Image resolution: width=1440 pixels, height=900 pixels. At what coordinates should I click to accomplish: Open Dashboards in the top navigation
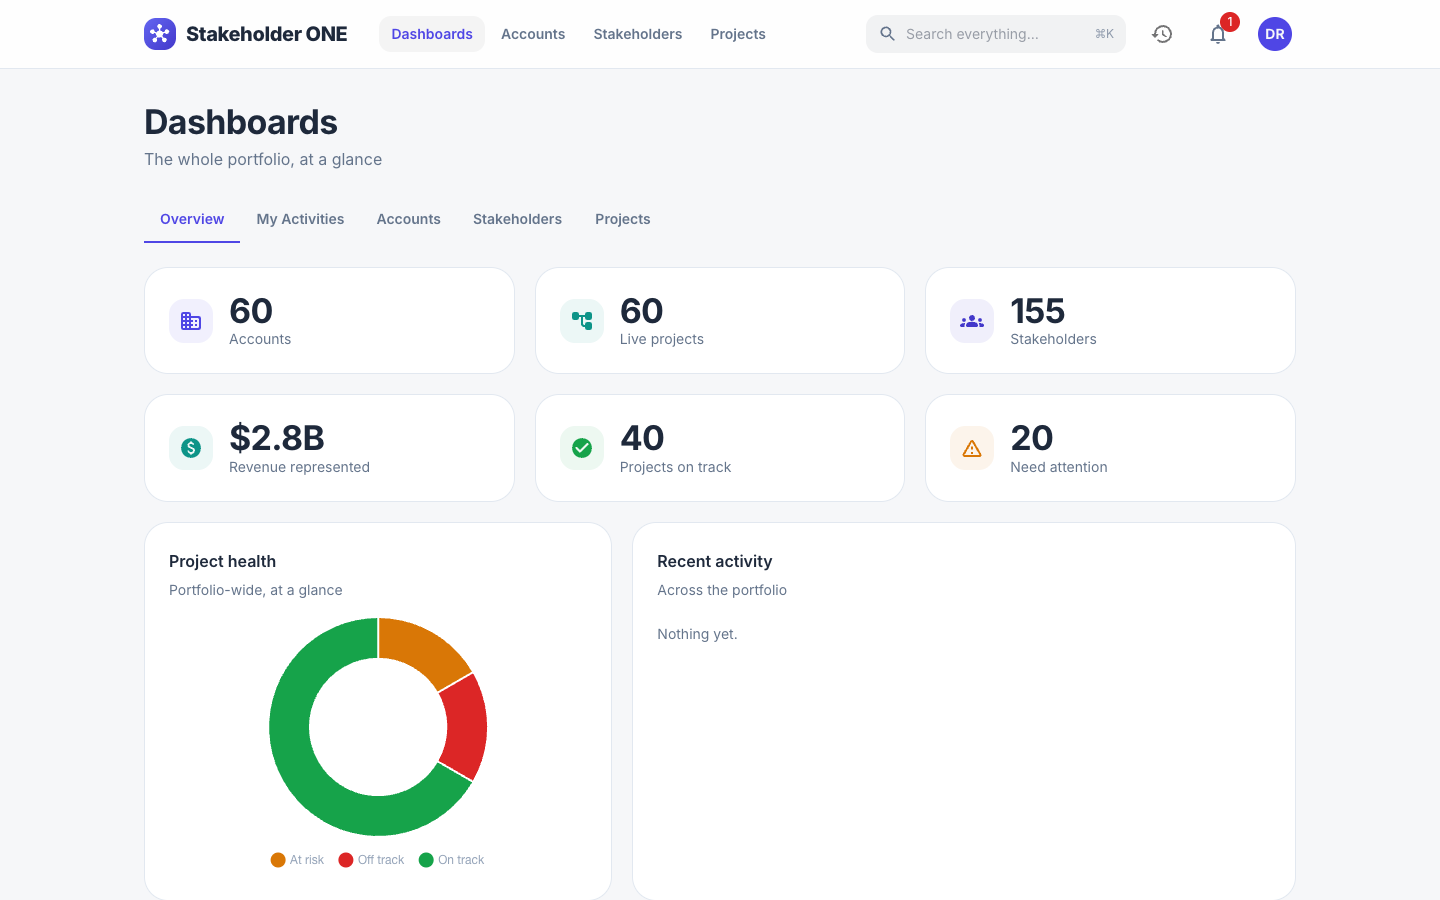[x=432, y=34]
